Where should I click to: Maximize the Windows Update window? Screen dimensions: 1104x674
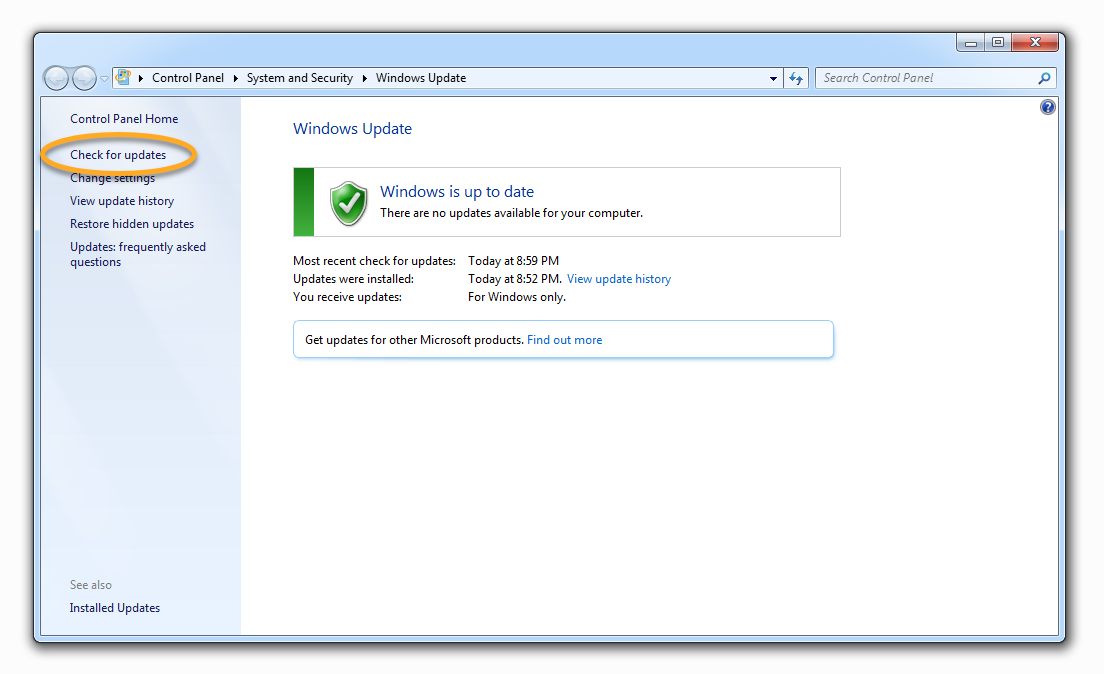click(997, 42)
